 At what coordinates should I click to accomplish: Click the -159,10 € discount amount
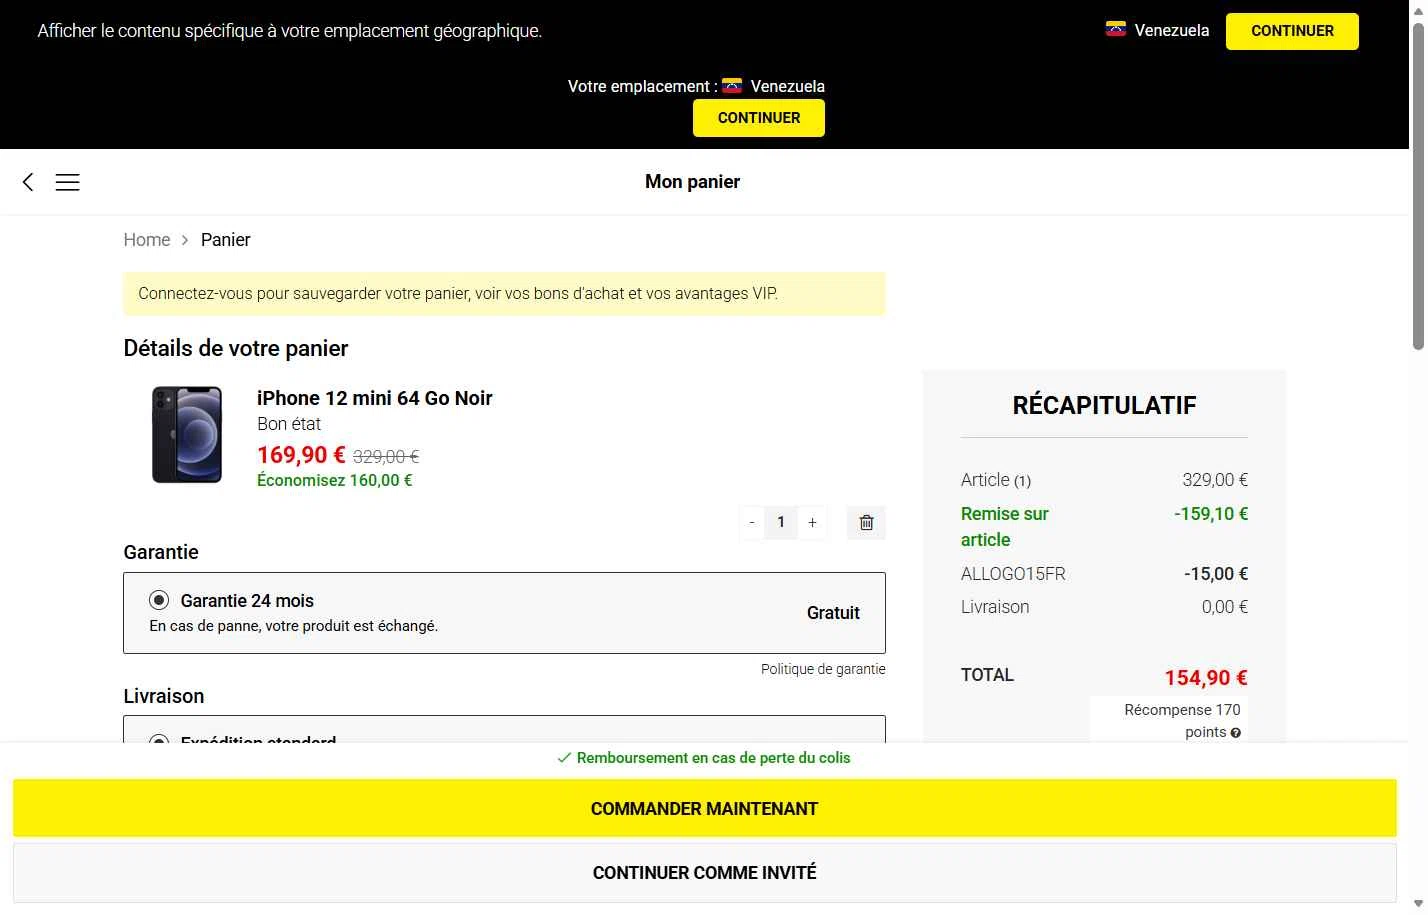(x=1211, y=514)
